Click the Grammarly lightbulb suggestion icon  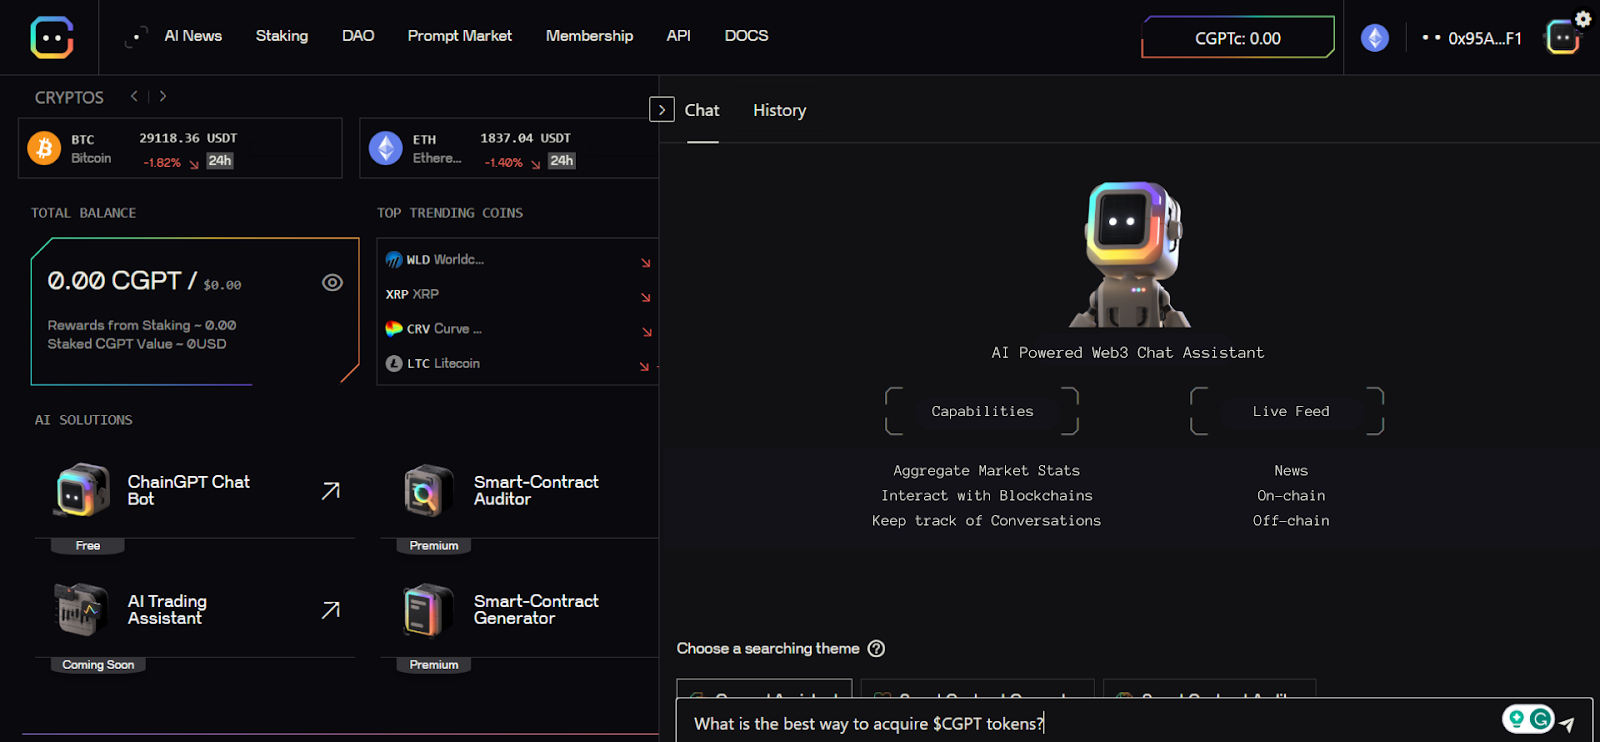1517,718
